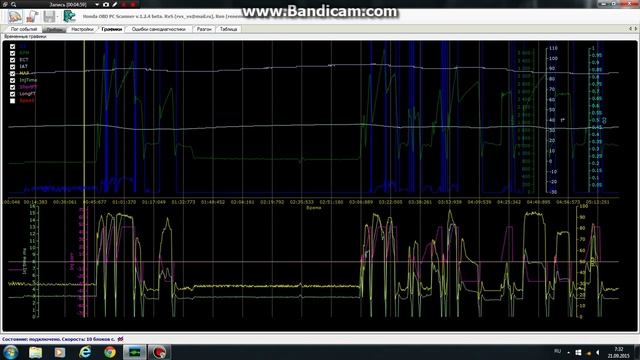Switch to the OBD scanner taskbar button
Viewport: 640px width, 360px height.
point(134,352)
